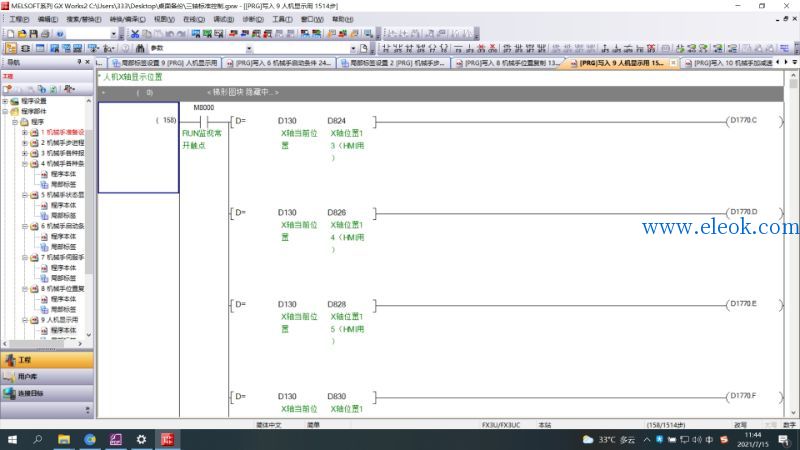Open the 帮助 menu
This screenshot has height=450, width=800.
342,19
